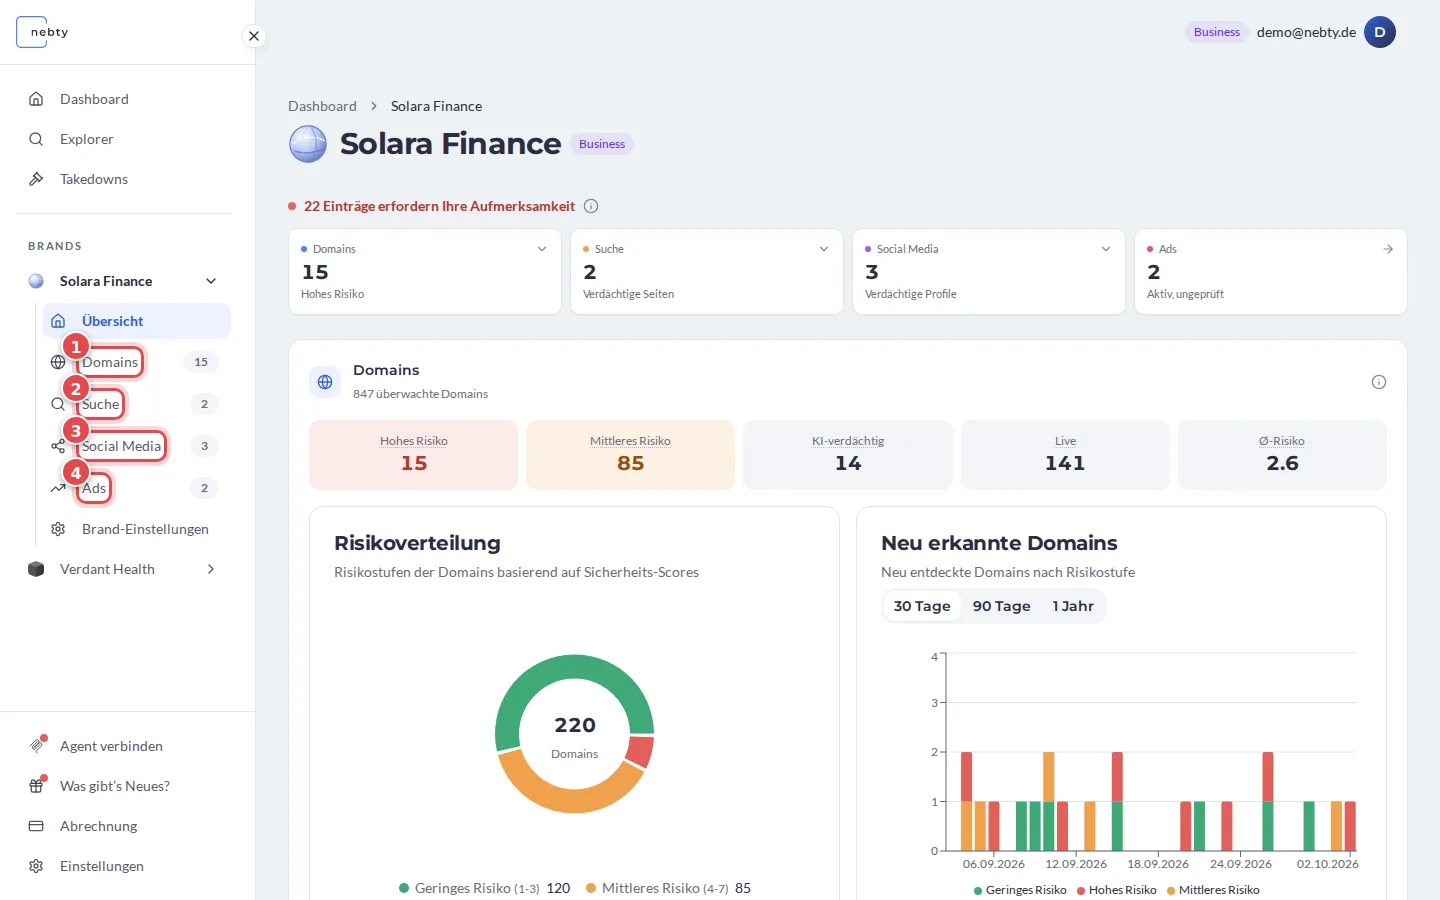Expand the Social Media summary card chevron
Image resolution: width=1440 pixels, height=900 pixels.
pos(1106,249)
